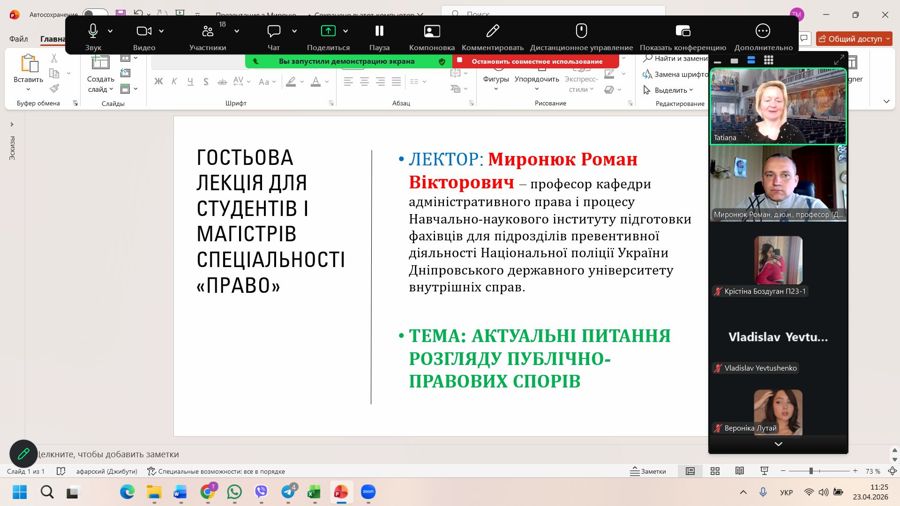
Task: Open Zoom annotation tools (Комментировать)
Action: point(492,32)
